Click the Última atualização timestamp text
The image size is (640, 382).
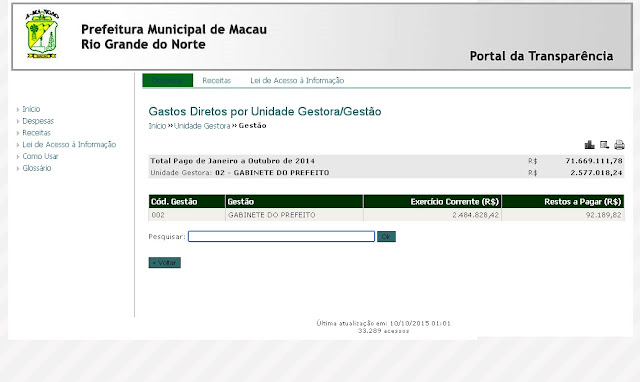pos(383,323)
